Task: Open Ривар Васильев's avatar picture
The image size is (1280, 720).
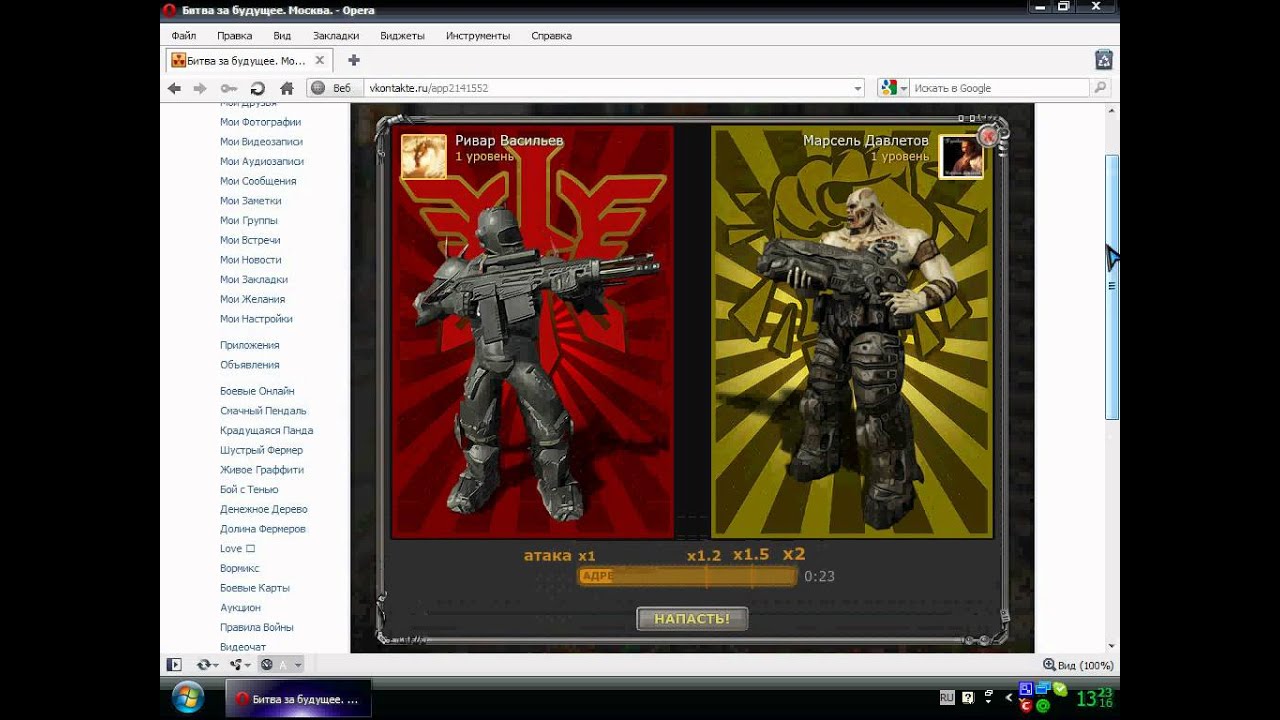Action: (424, 156)
